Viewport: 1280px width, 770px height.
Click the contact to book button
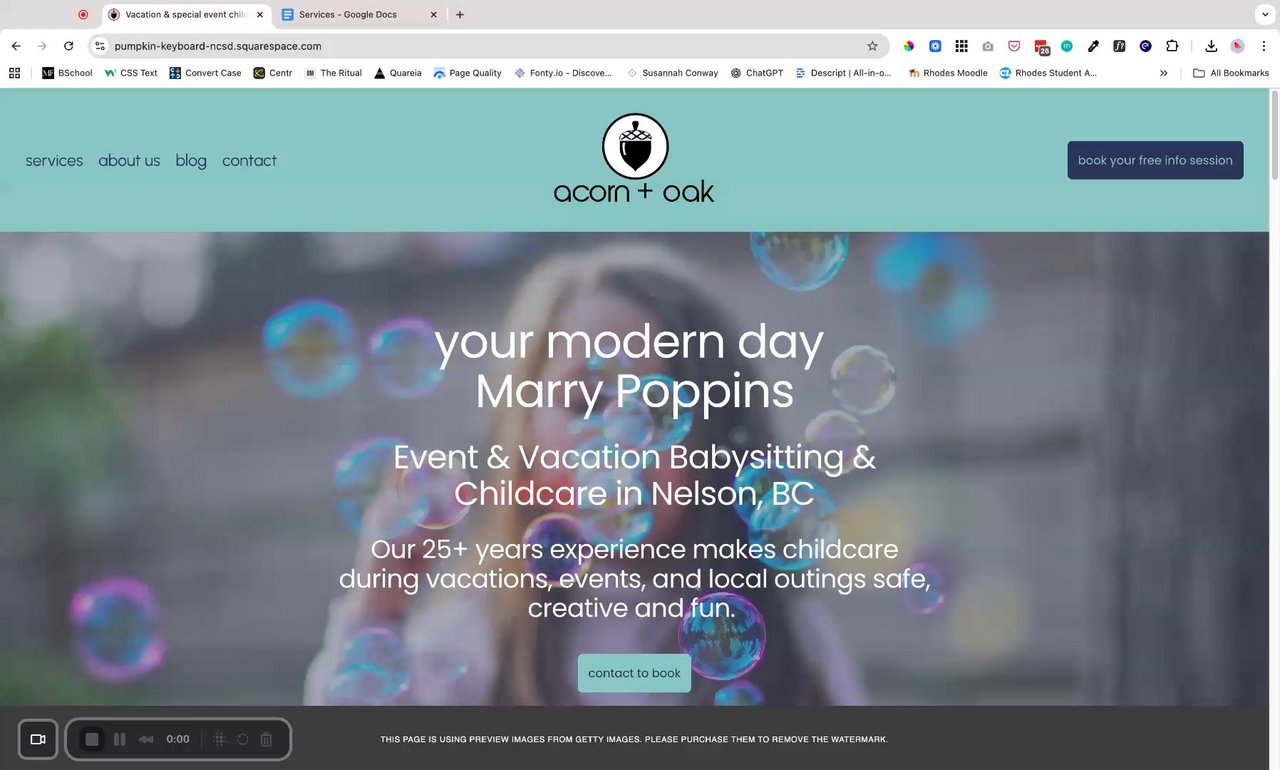(634, 673)
